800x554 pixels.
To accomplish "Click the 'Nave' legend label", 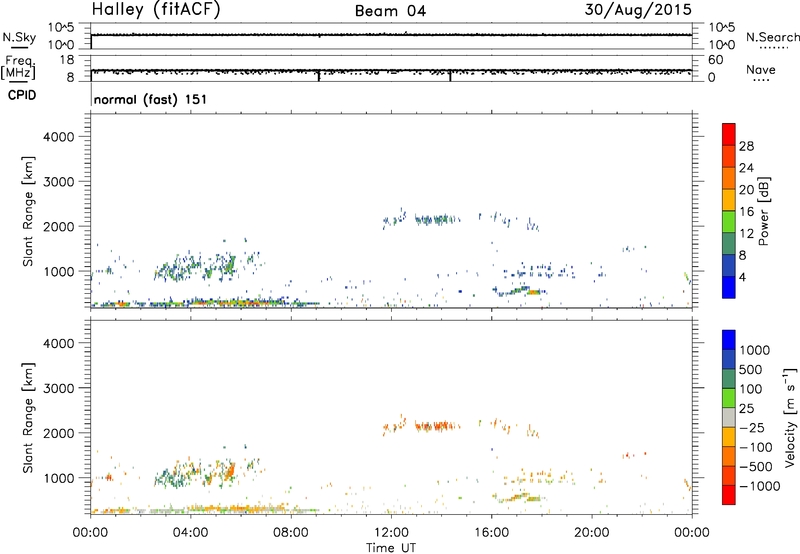I will (761, 69).
